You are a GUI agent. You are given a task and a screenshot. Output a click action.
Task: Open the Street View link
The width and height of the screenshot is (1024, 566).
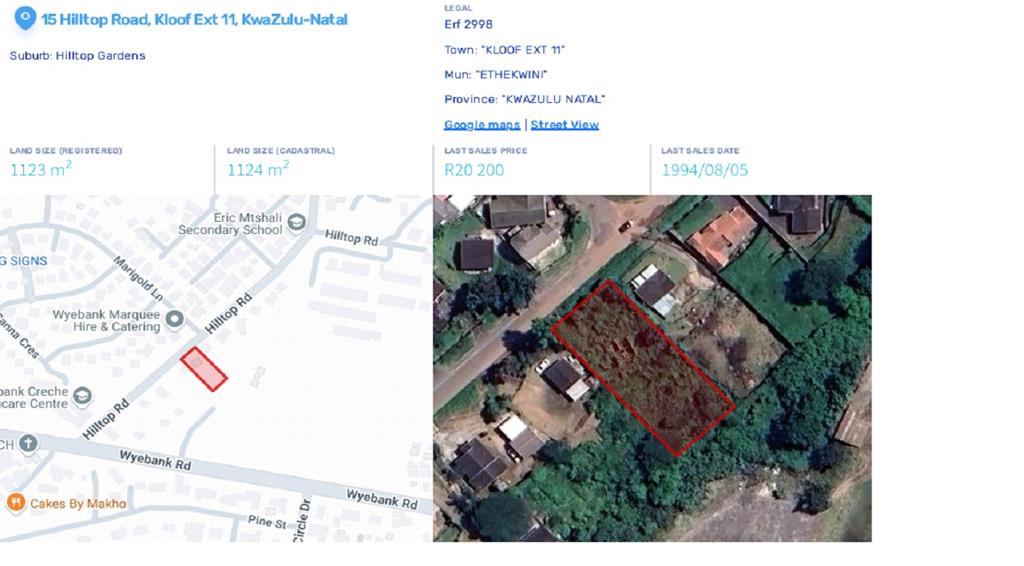[564, 125]
